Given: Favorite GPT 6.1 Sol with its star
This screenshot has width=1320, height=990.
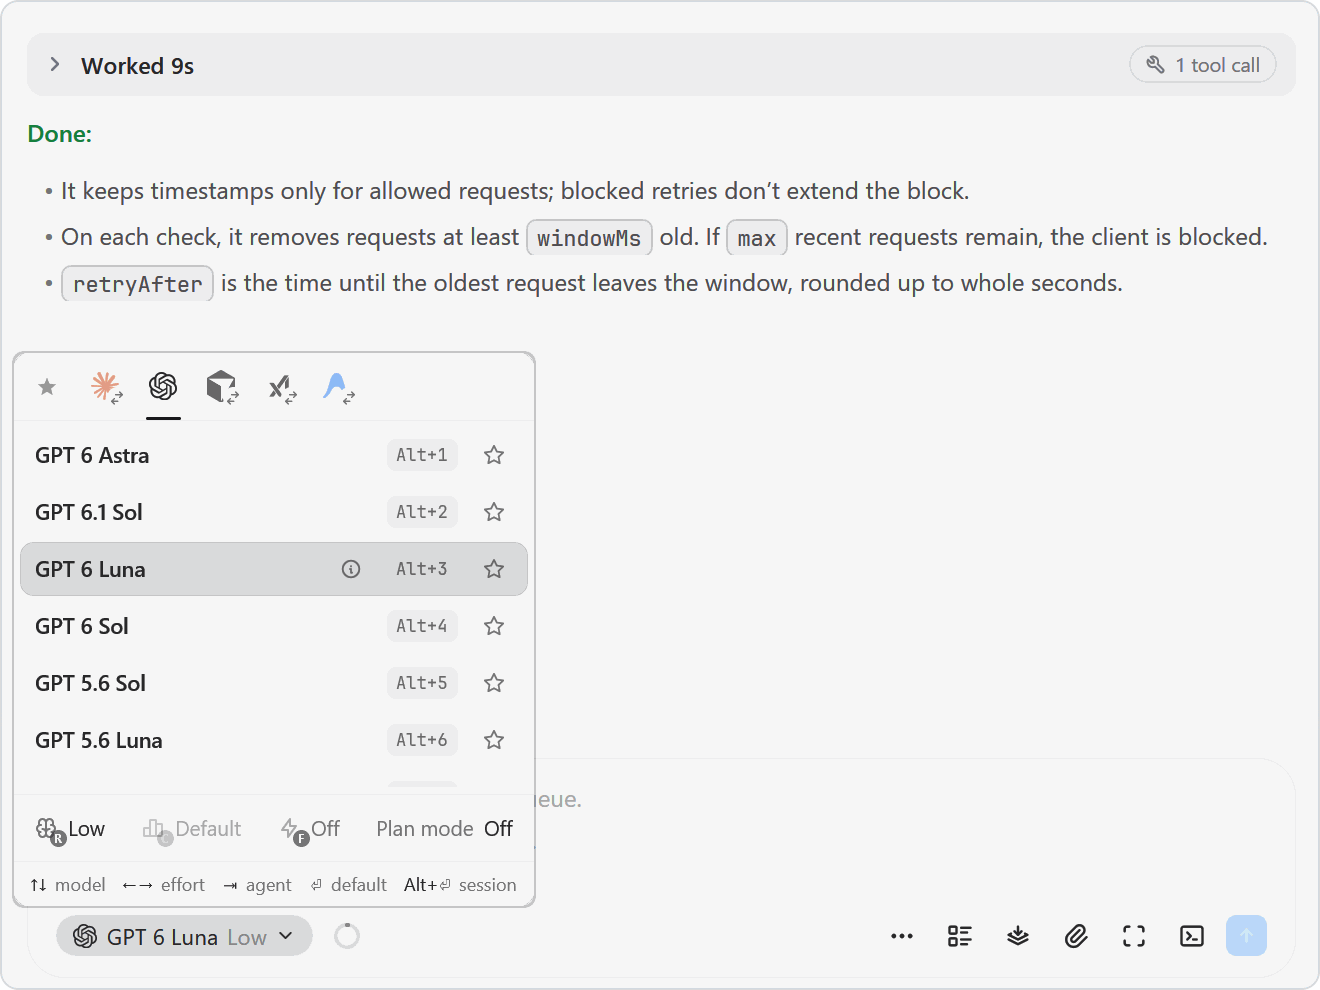Looking at the screenshot, I should tap(494, 512).
